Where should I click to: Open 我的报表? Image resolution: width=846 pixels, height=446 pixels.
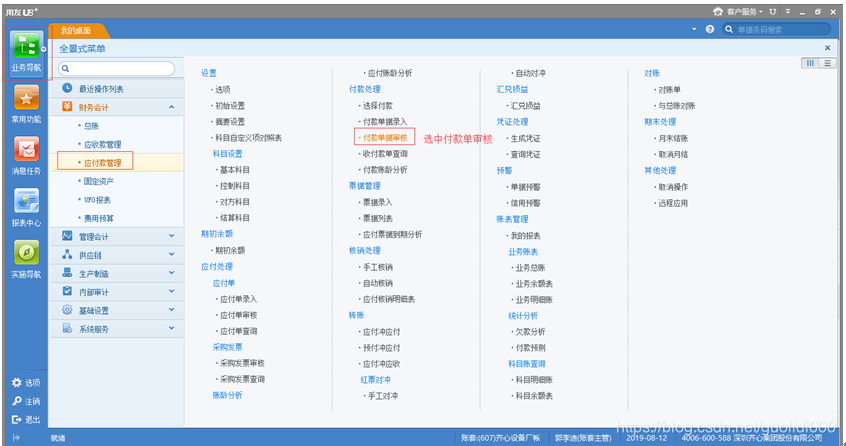pos(525,236)
